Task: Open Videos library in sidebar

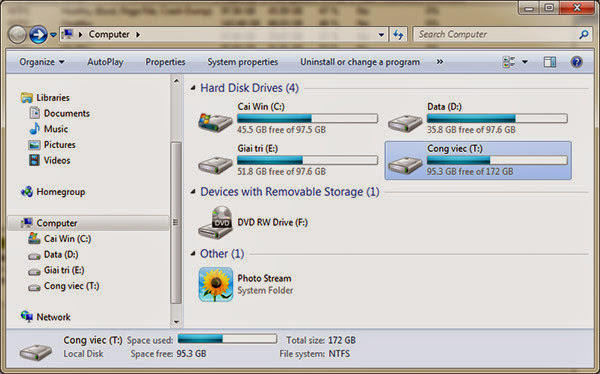Action: tap(49, 160)
